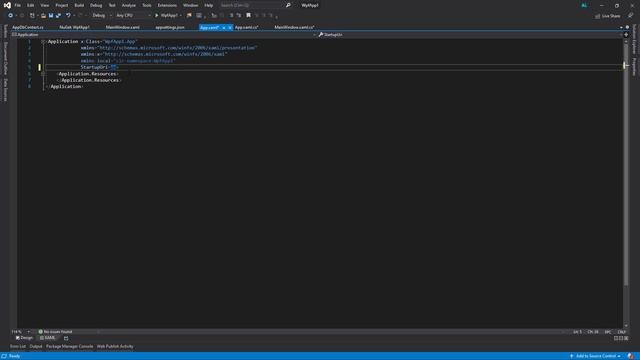Close the App.xaml tab
This screenshot has height=360, width=640.
[230, 27]
